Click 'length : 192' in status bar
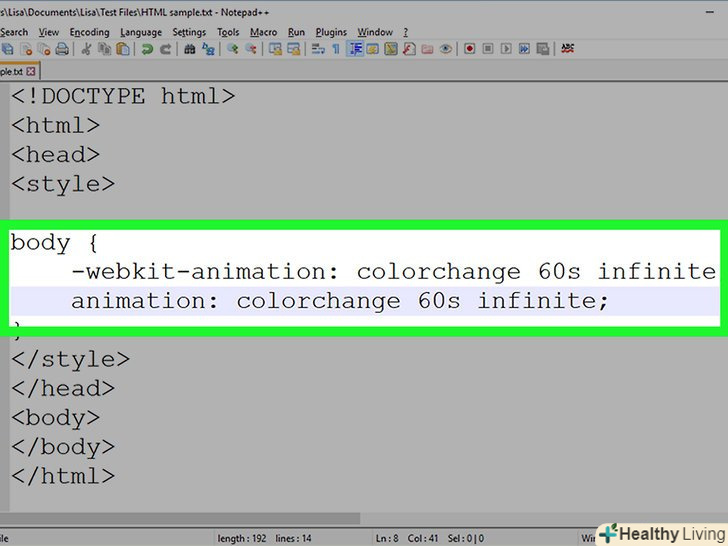 click(242, 539)
